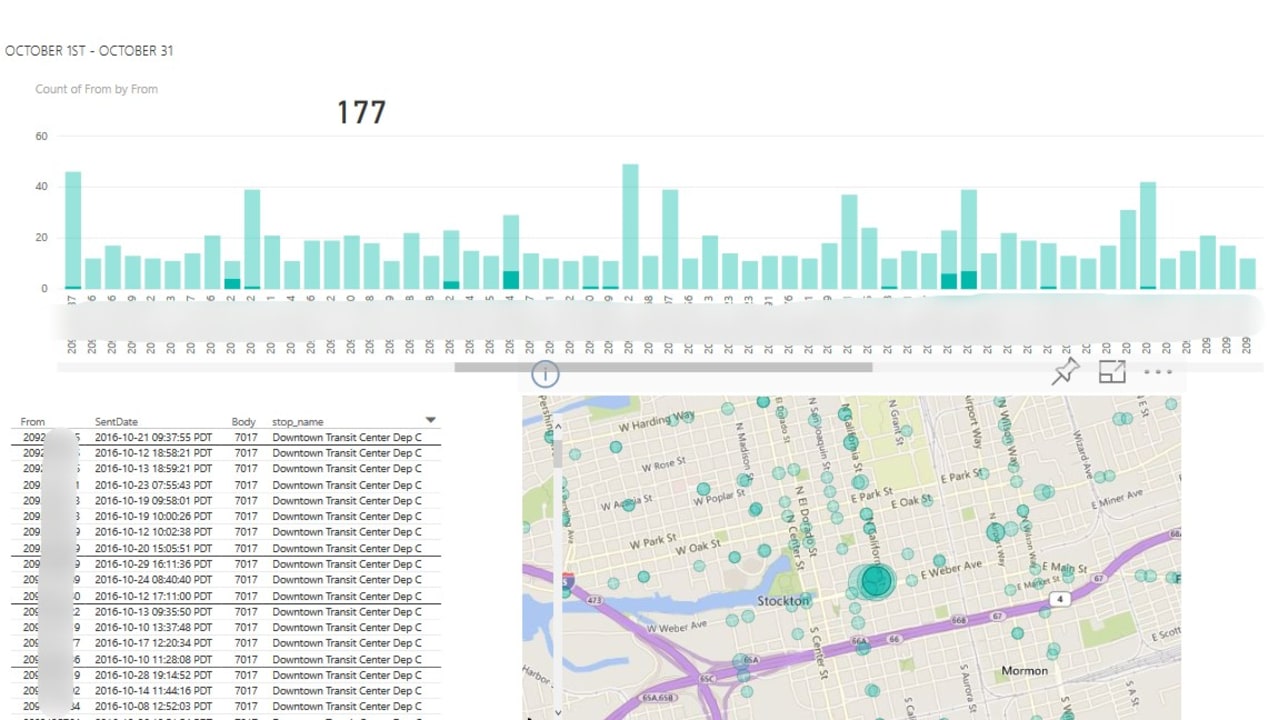Click the 66B exit marker on the map
The image size is (1268, 720).
coord(959,621)
